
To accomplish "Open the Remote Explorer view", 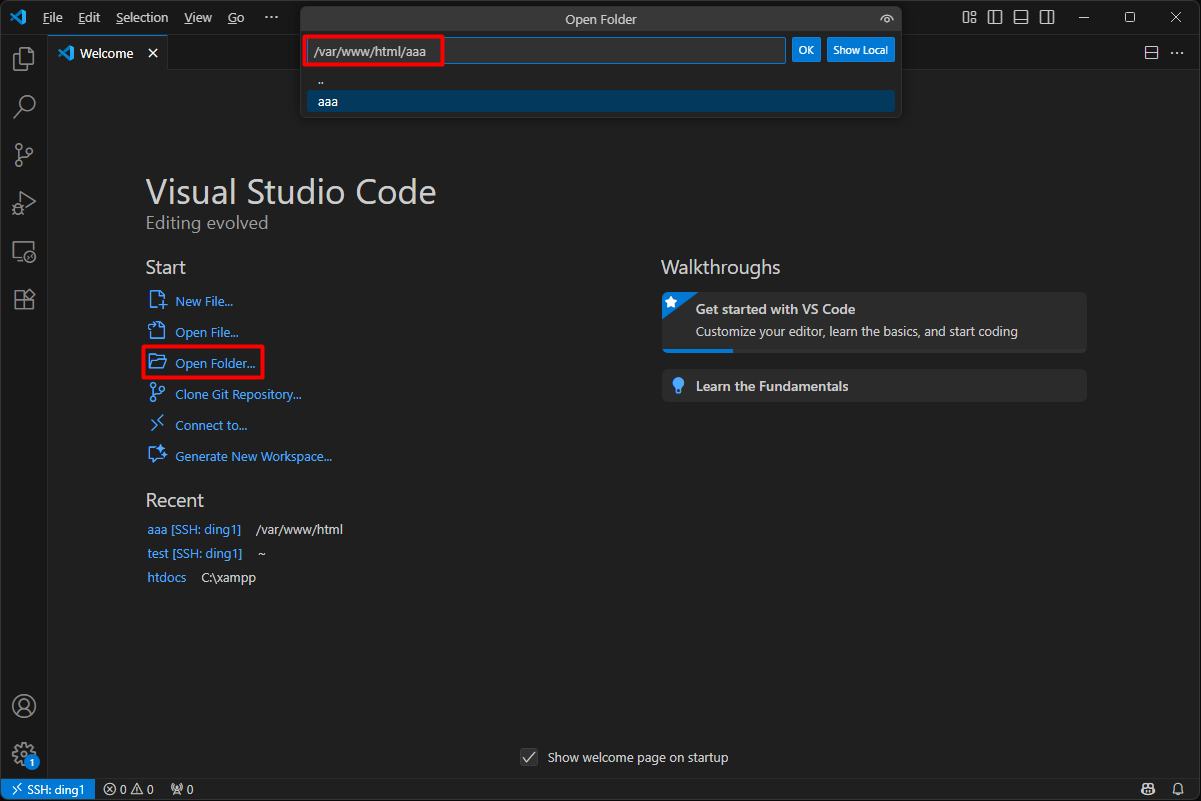I will click(x=24, y=251).
